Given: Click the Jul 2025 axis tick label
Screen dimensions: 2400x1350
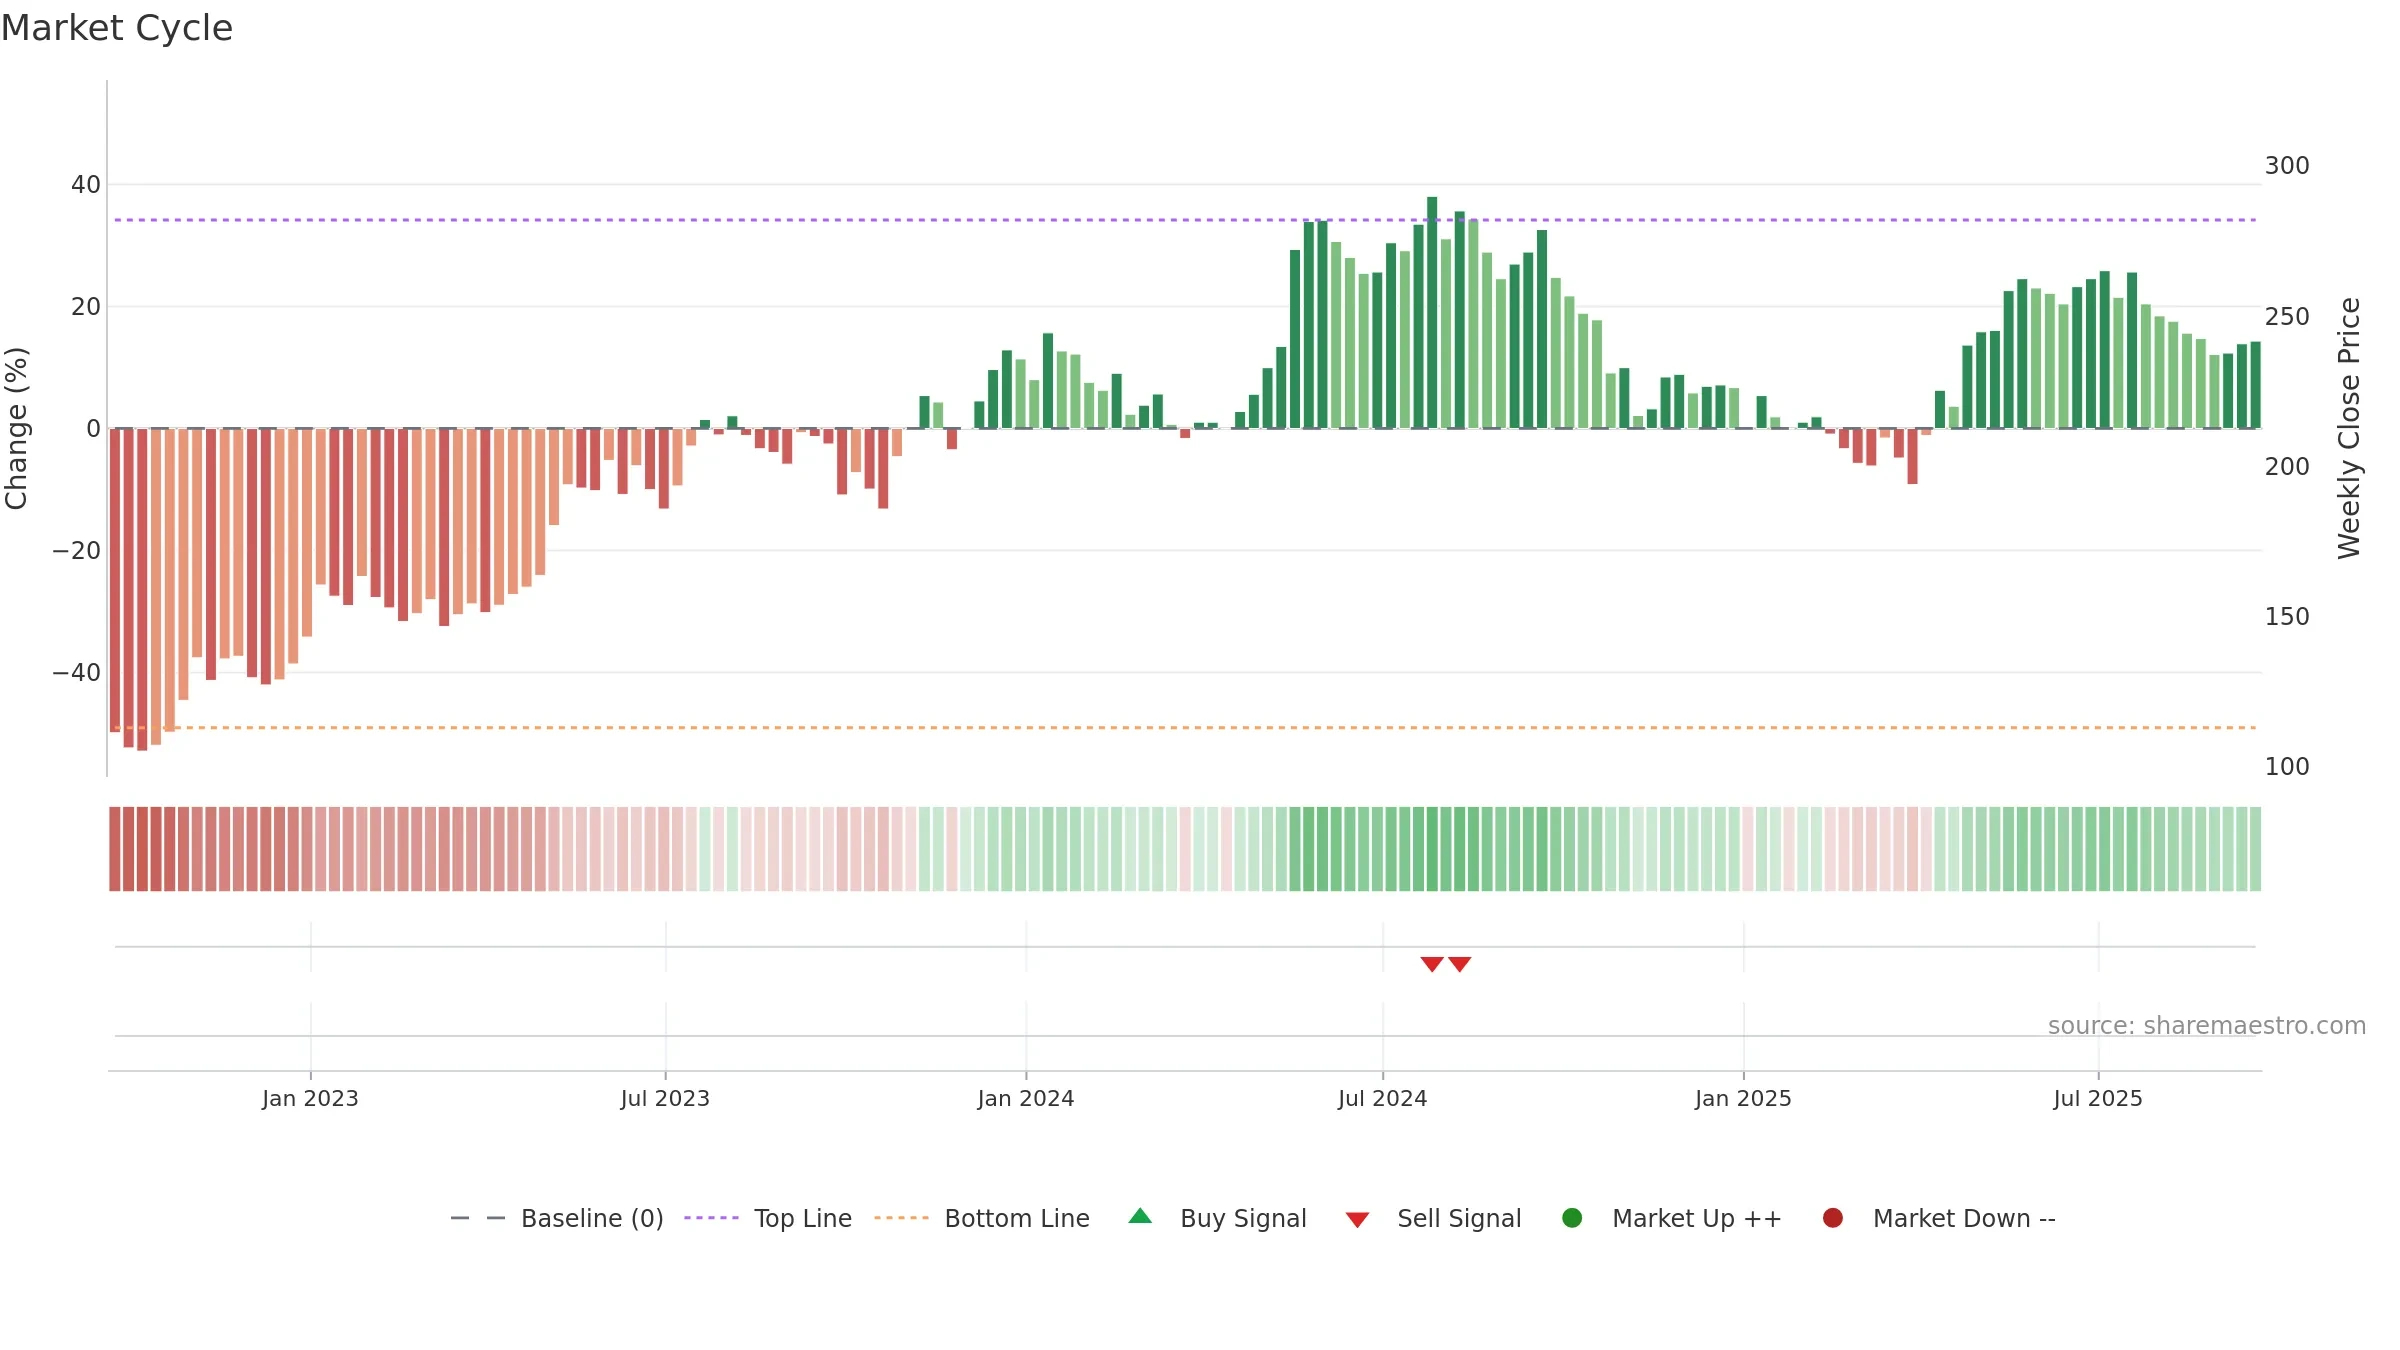Looking at the screenshot, I should coord(2098,1099).
